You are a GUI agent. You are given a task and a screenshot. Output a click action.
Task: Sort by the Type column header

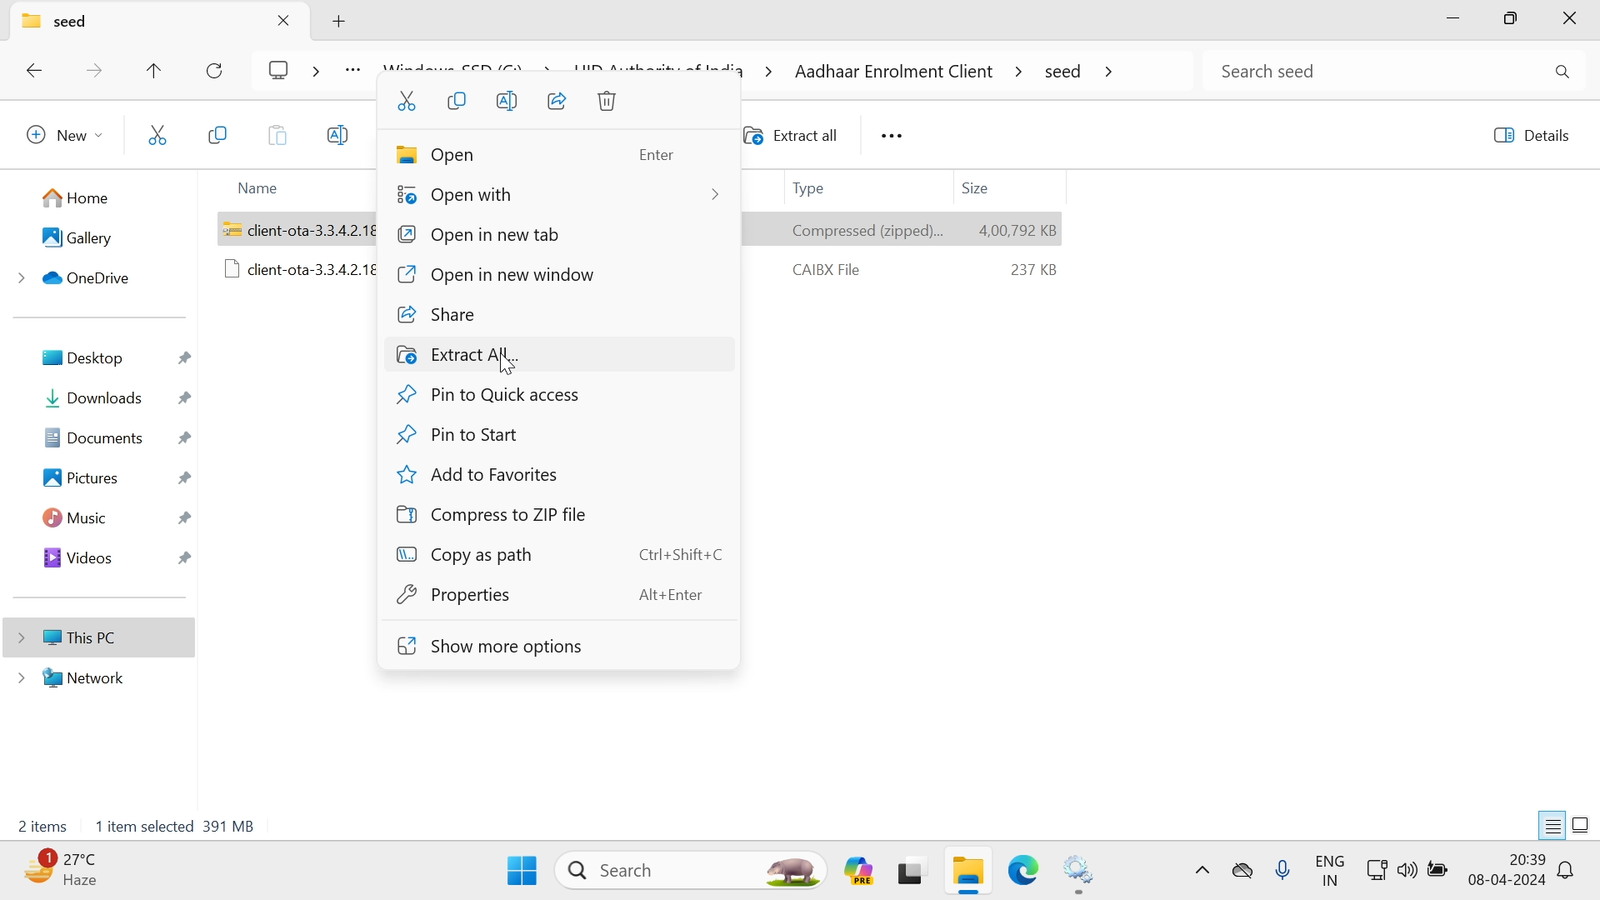tap(868, 188)
